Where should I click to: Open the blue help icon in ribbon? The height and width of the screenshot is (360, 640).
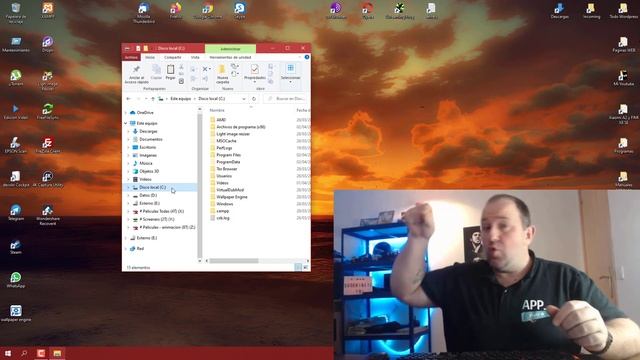[x=307, y=57]
